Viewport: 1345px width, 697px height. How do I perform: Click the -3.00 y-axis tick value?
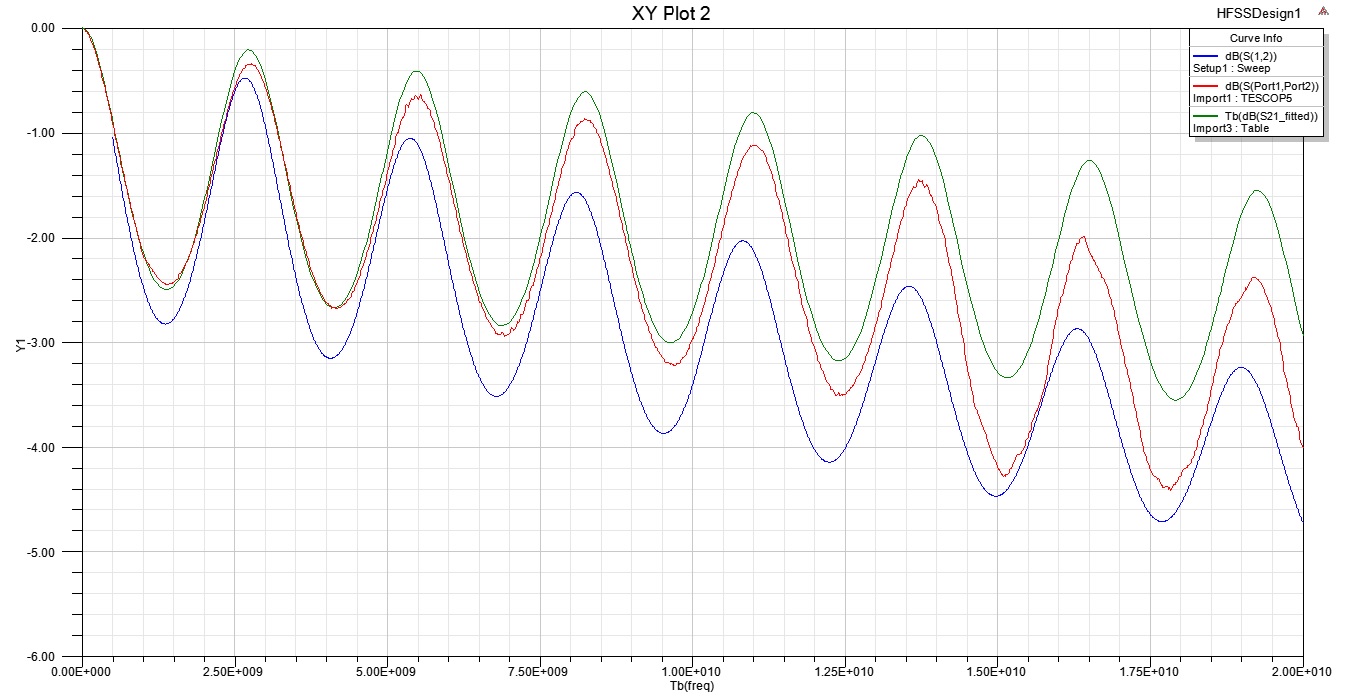point(41,343)
